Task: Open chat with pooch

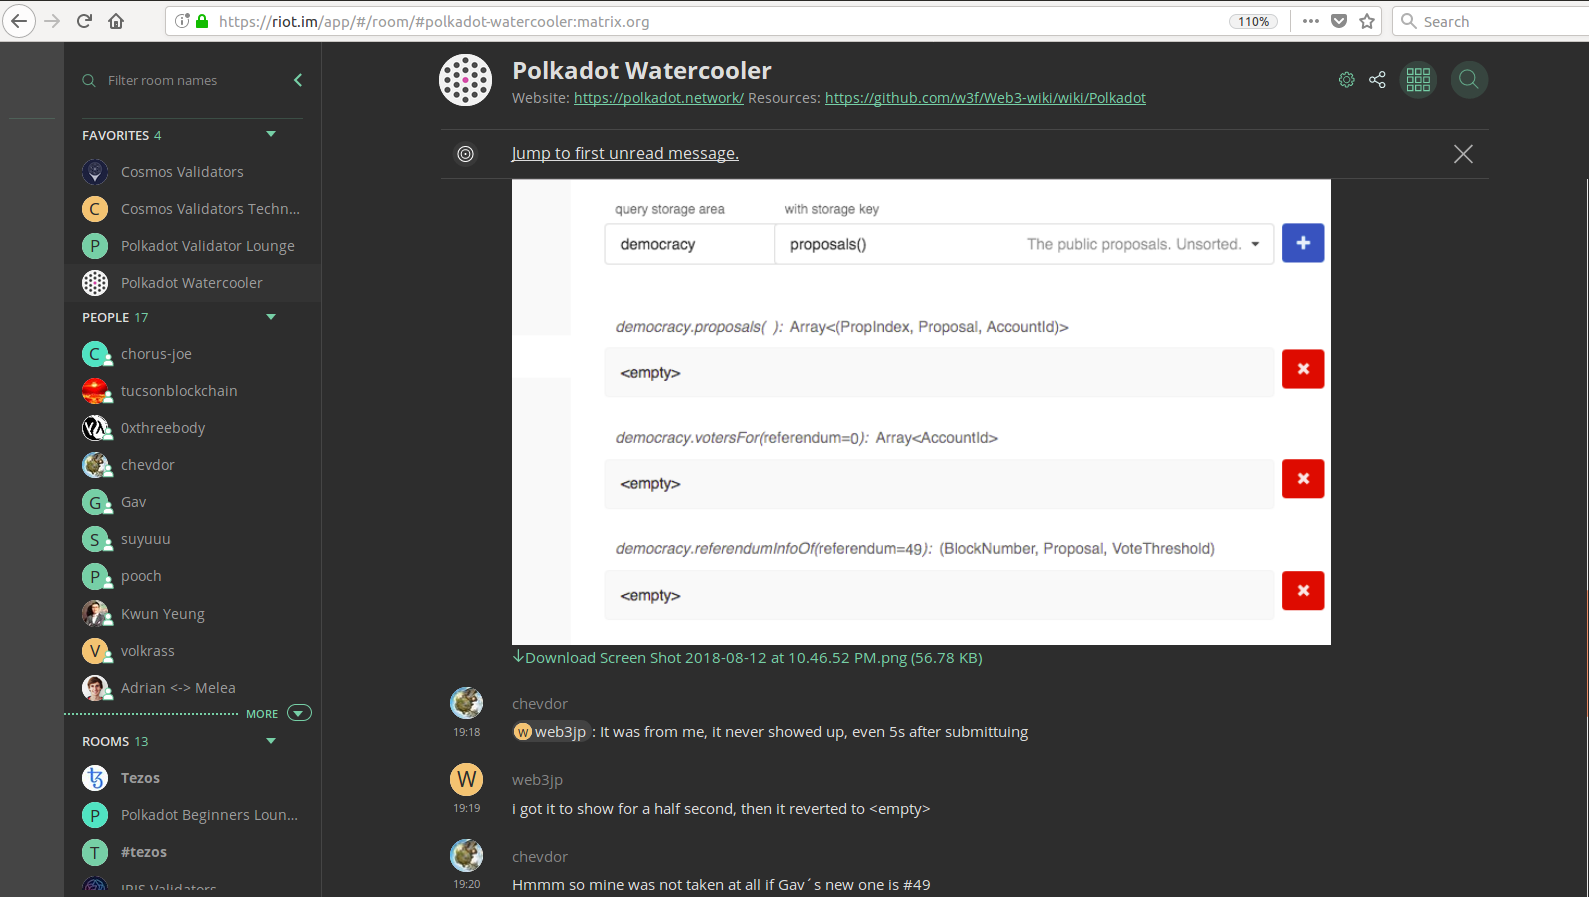Action: pos(192,576)
